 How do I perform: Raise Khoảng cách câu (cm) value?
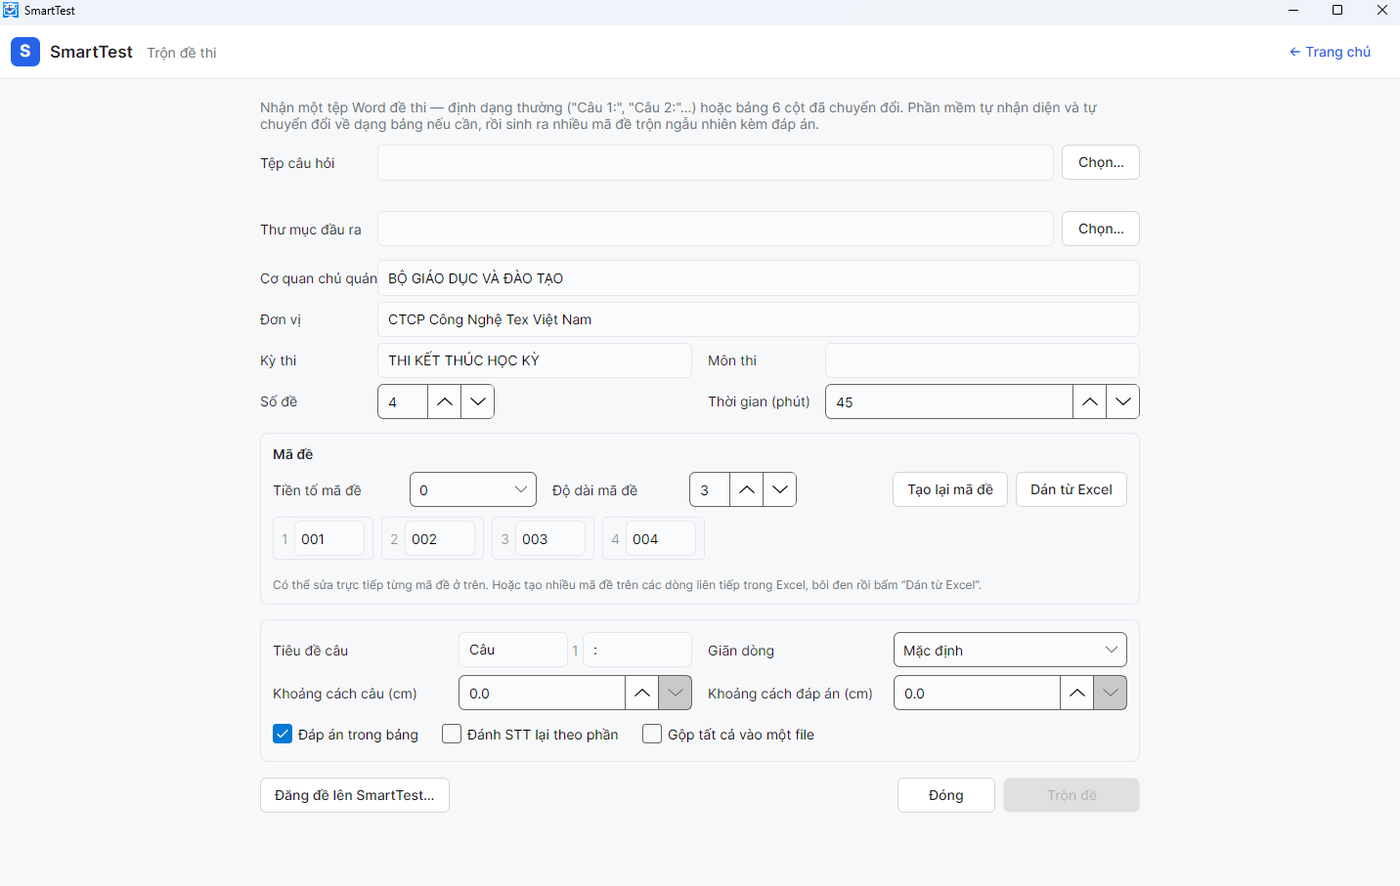[642, 693]
